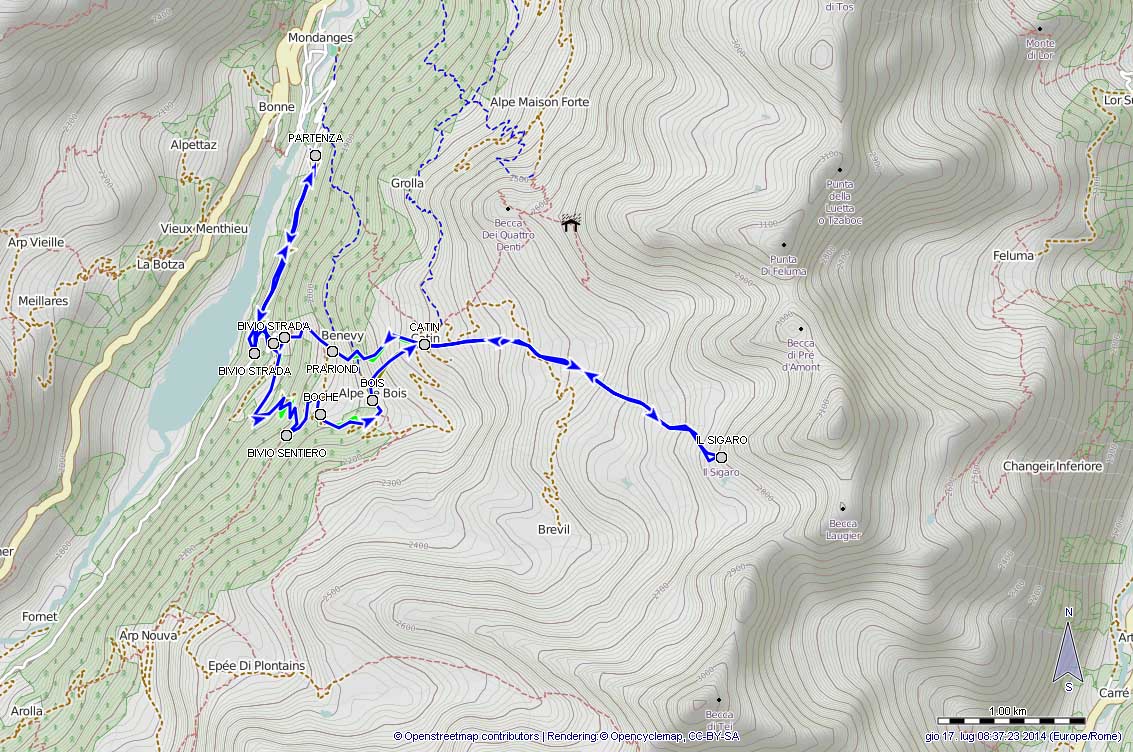Click the Becca Laugier summit dot
1133x752 pixels.
tap(843, 507)
